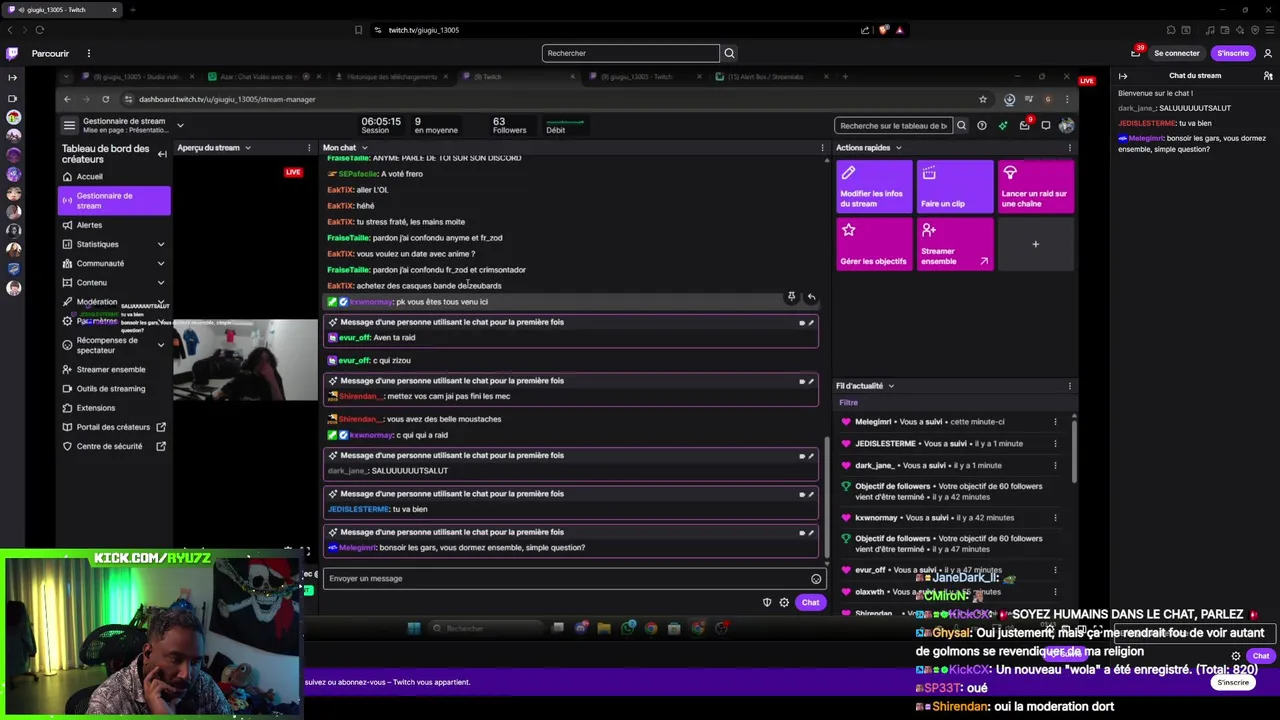The height and width of the screenshot is (720, 1280).
Task: Click the Filtre link in activity feed
Action: [x=848, y=402]
